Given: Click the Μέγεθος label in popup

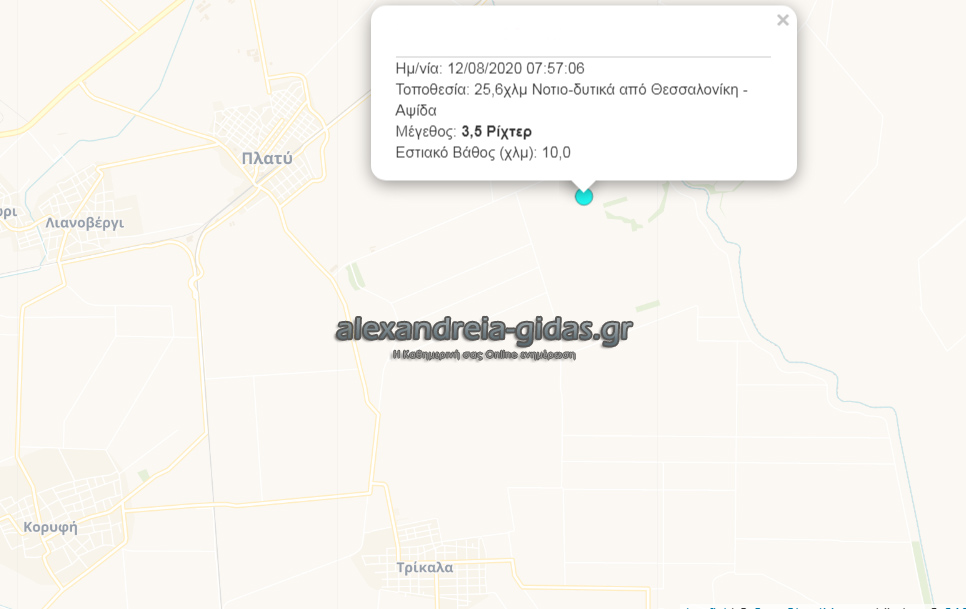Looking at the screenshot, I should click(426, 131).
